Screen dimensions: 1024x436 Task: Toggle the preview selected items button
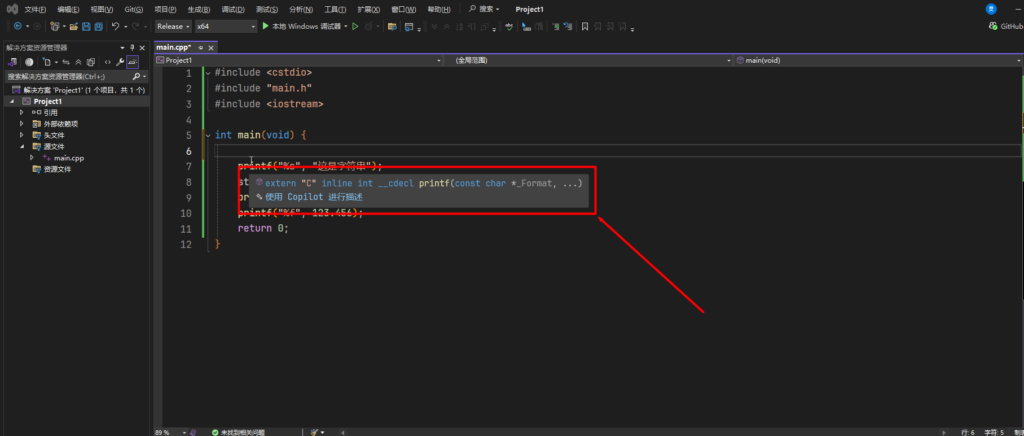click(x=132, y=61)
